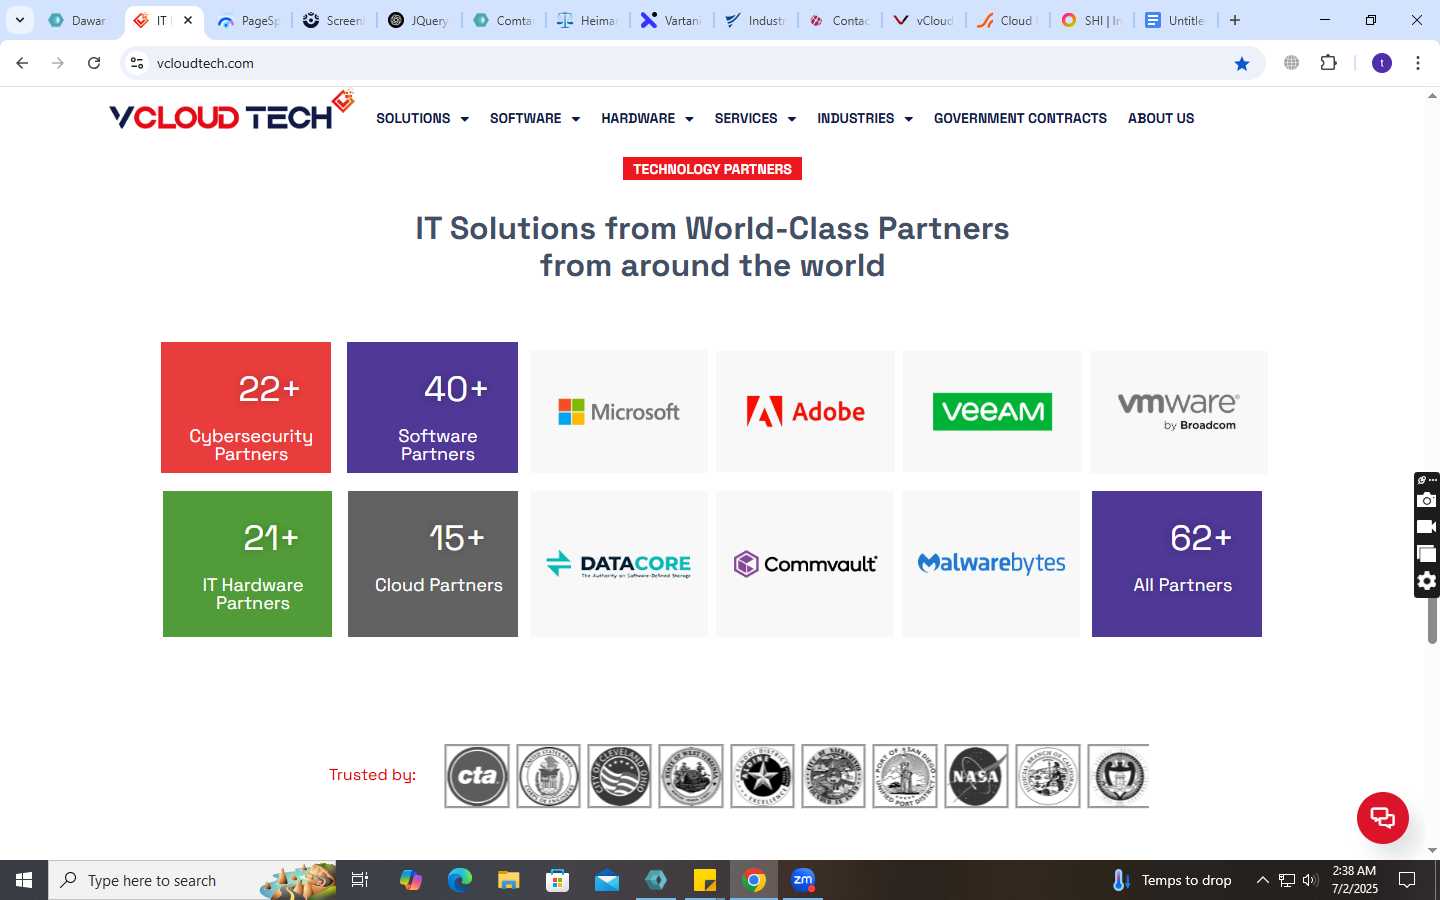Click the Adobe partner logo
Screen dimensions: 1440x900
click(x=805, y=411)
